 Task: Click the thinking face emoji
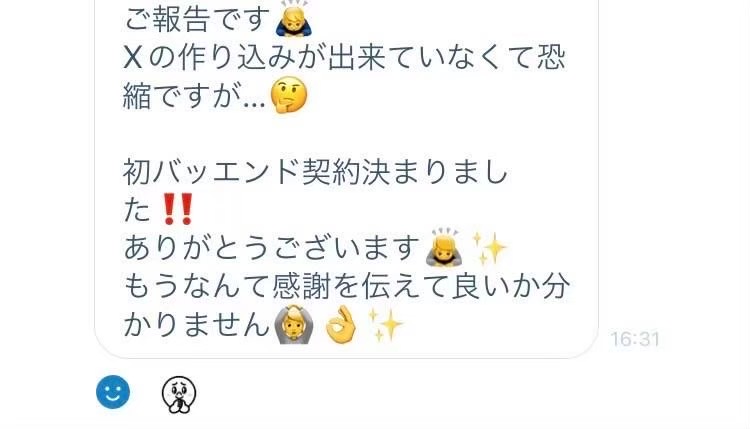(289, 95)
